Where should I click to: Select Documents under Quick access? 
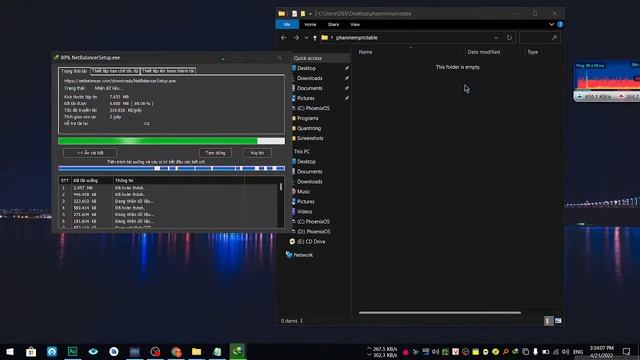pyautogui.click(x=309, y=88)
